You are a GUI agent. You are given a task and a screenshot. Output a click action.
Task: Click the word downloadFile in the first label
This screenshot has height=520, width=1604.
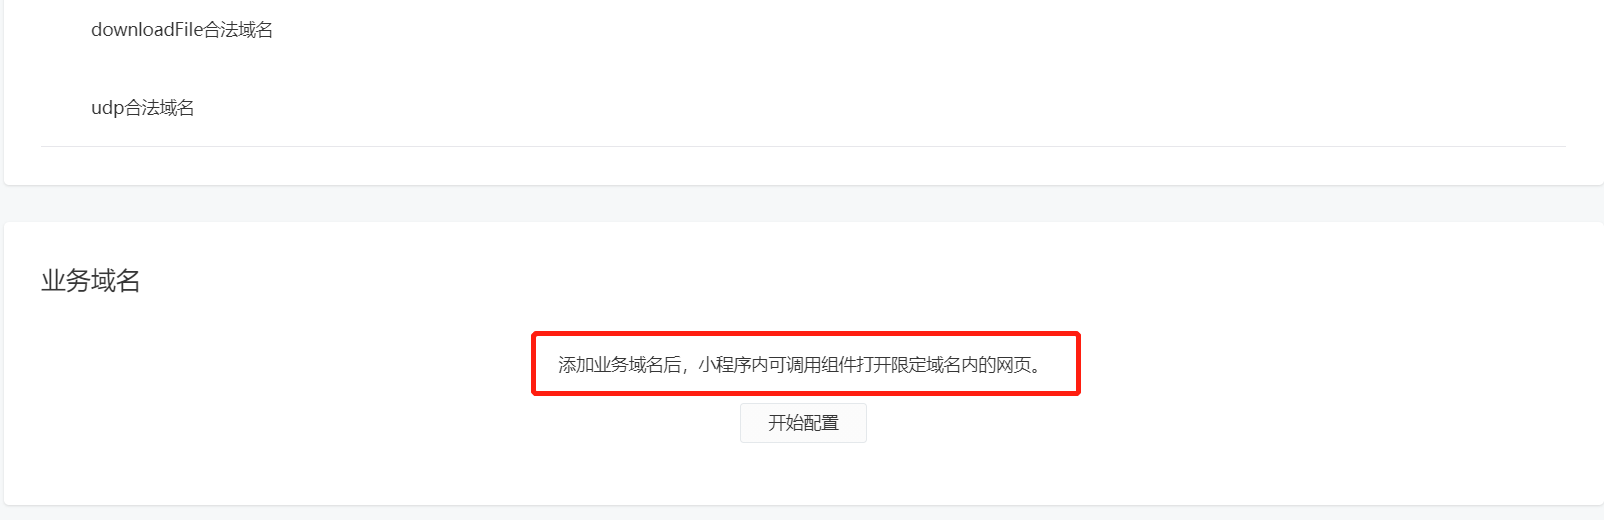(x=147, y=30)
